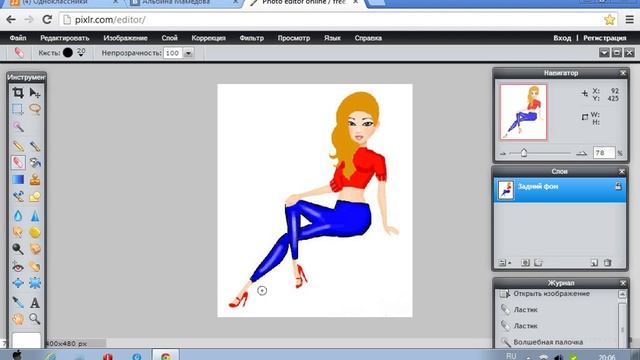The width and height of the screenshot is (640, 360).
Task: Click the Вход login link
Action: point(562,38)
